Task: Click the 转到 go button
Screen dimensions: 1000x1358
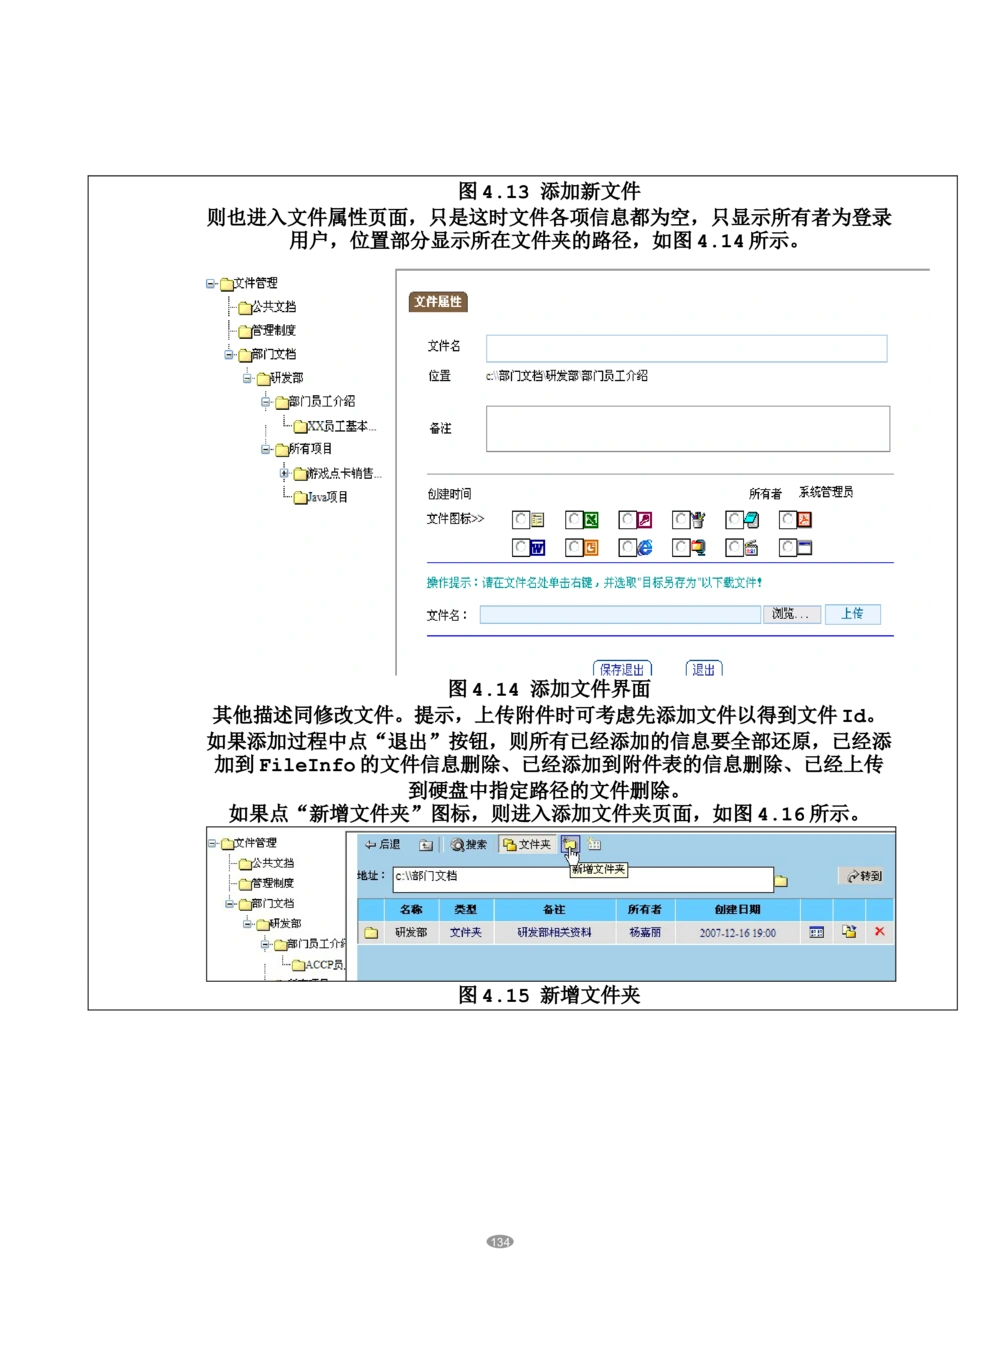Action: [862, 876]
